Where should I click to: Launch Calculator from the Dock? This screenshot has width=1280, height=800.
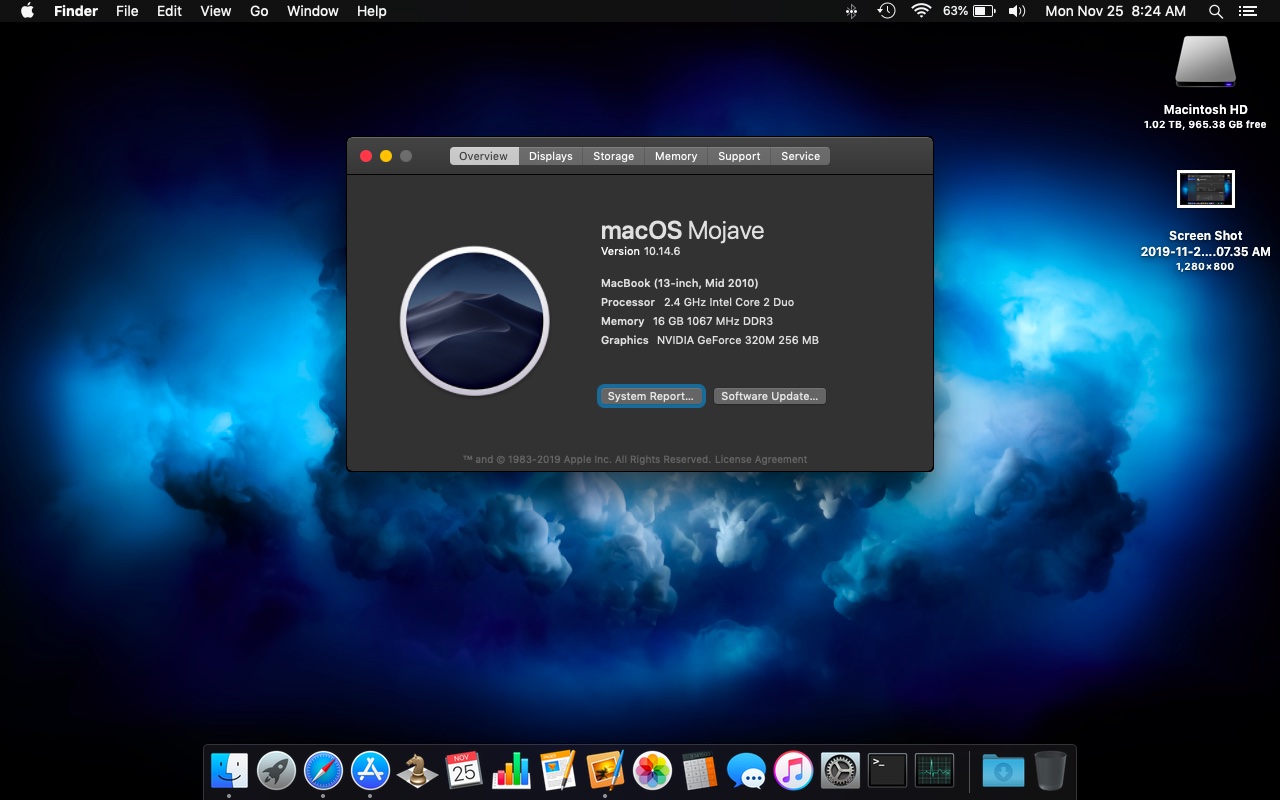(x=699, y=771)
